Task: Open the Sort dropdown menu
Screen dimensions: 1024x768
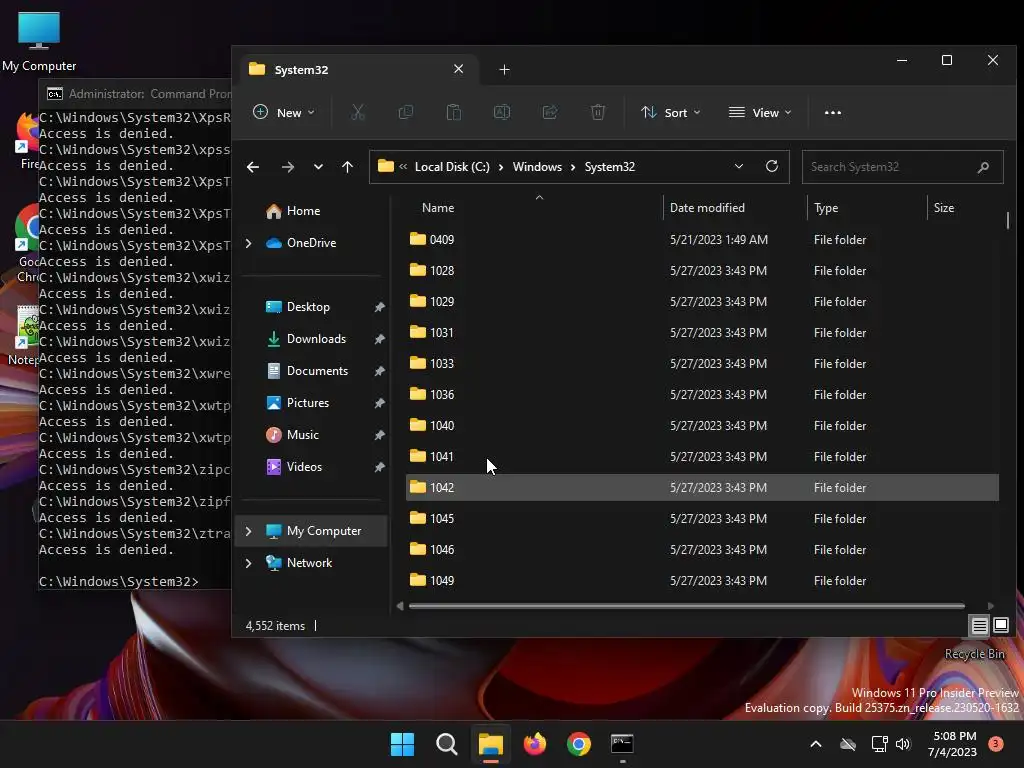Action: (x=670, y=112)
